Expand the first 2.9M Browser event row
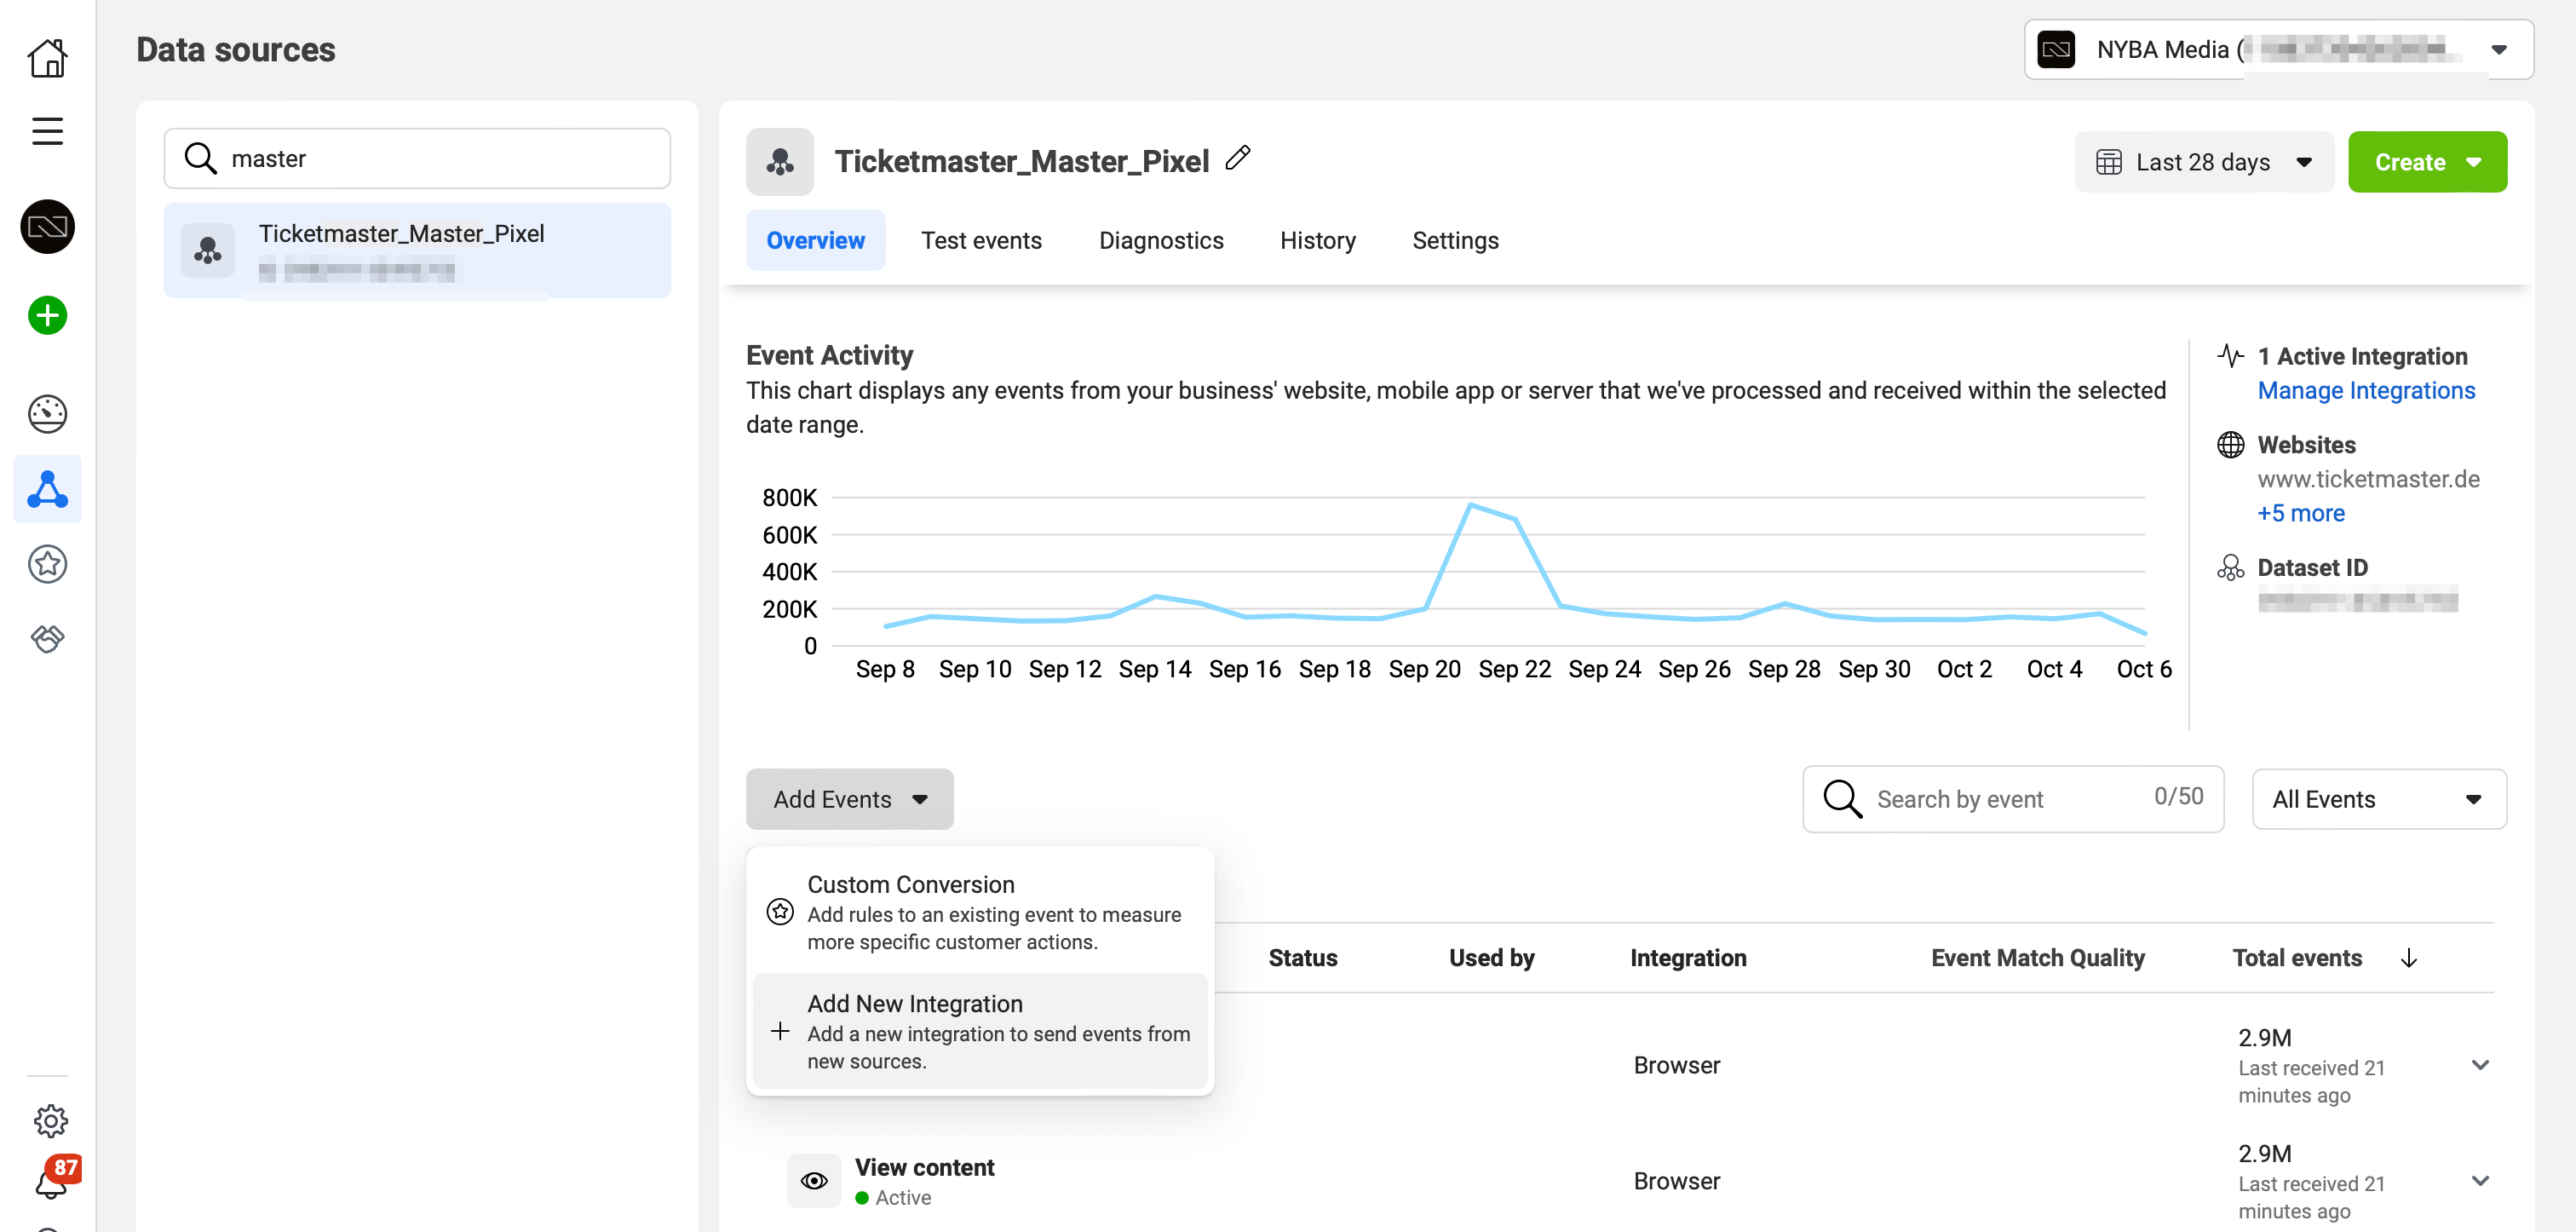This screenshot has height=1232, width=2576. [x=2479, y=1065]
